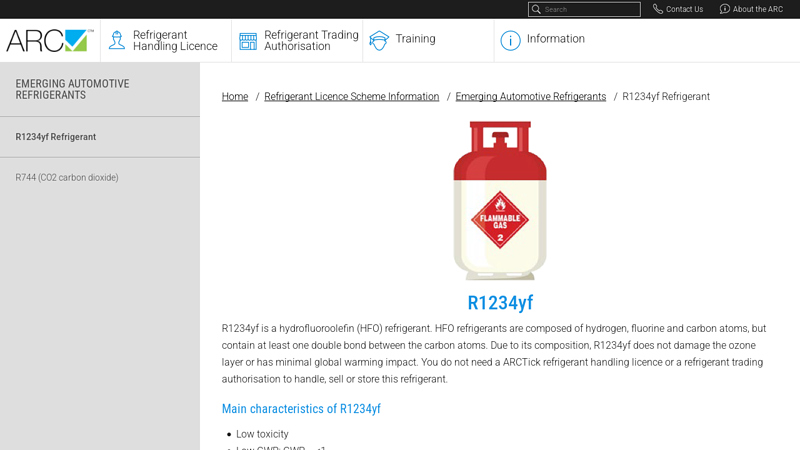800x450 pixels.
Task: Open Emerging Automotive Refrigerants breadcrumb
Action: pos(530,97)
